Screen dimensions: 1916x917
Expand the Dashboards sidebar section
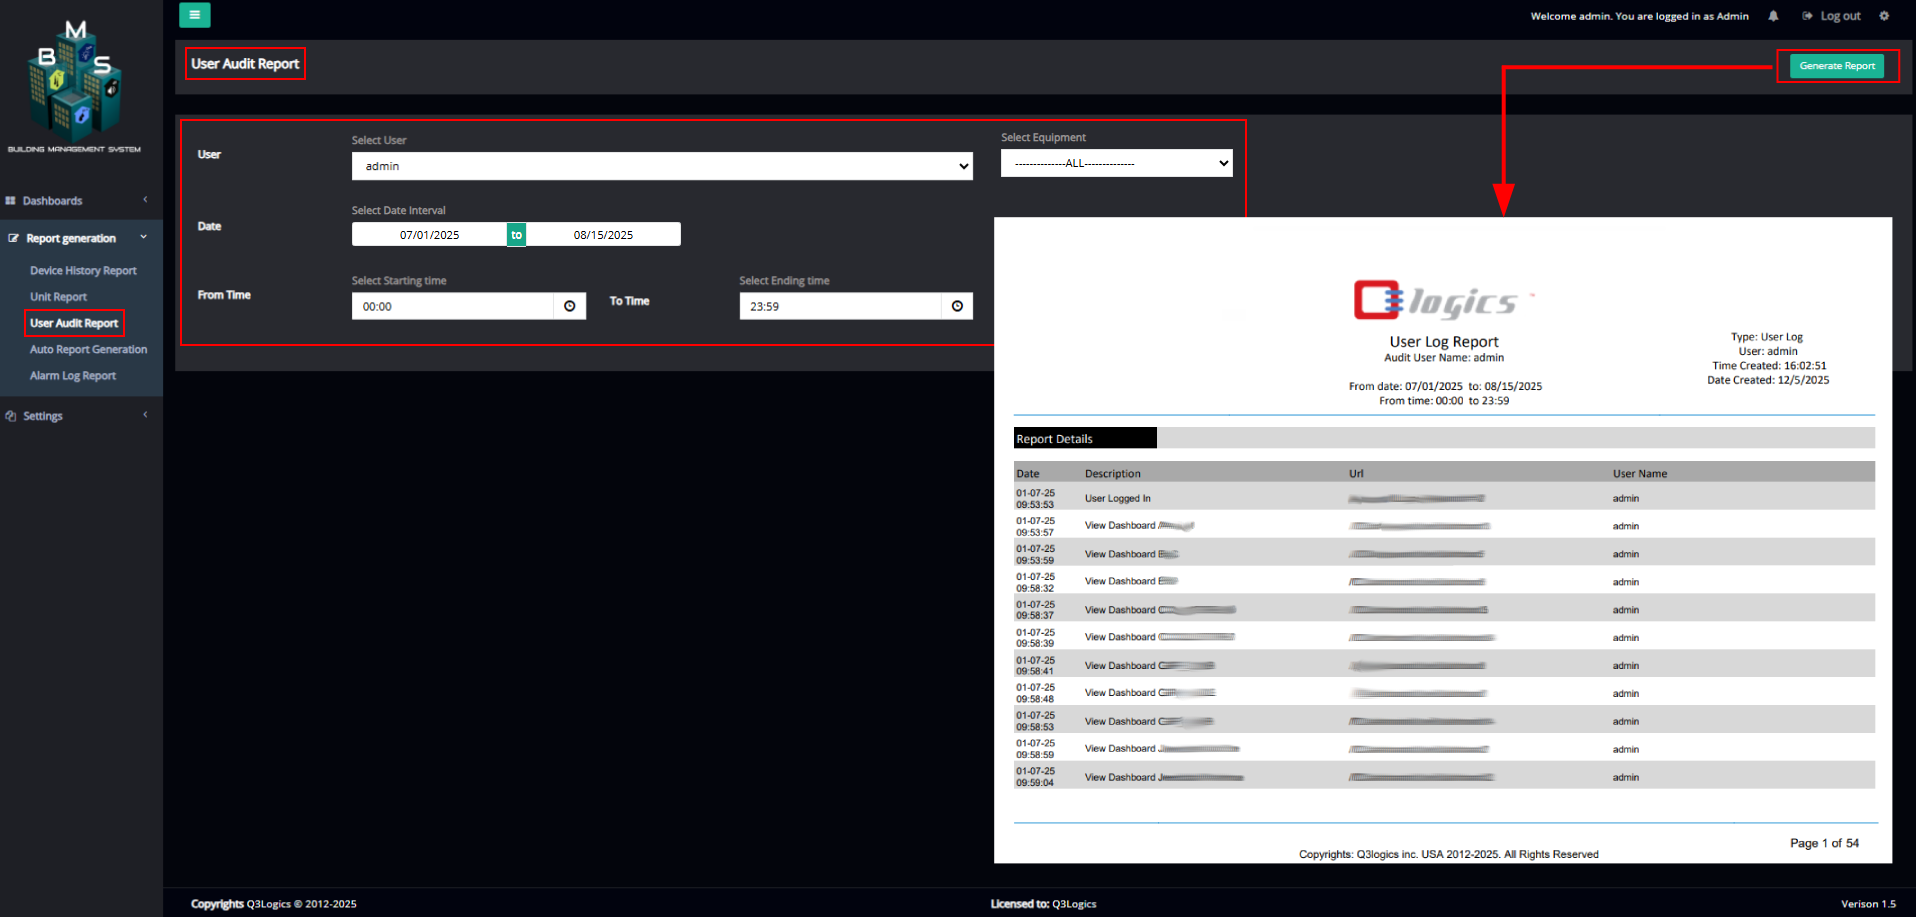click(x=144, y=200)
